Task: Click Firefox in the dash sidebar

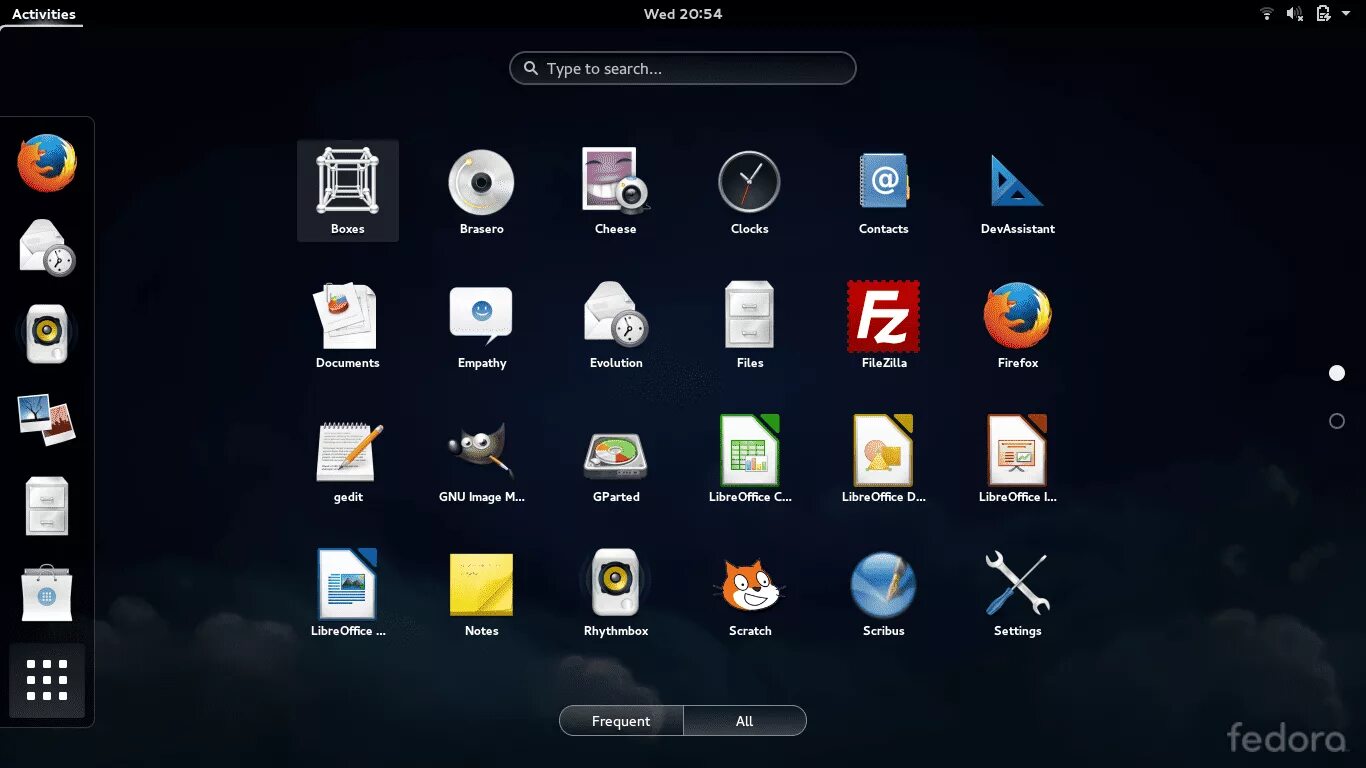Action: [47, 163]
